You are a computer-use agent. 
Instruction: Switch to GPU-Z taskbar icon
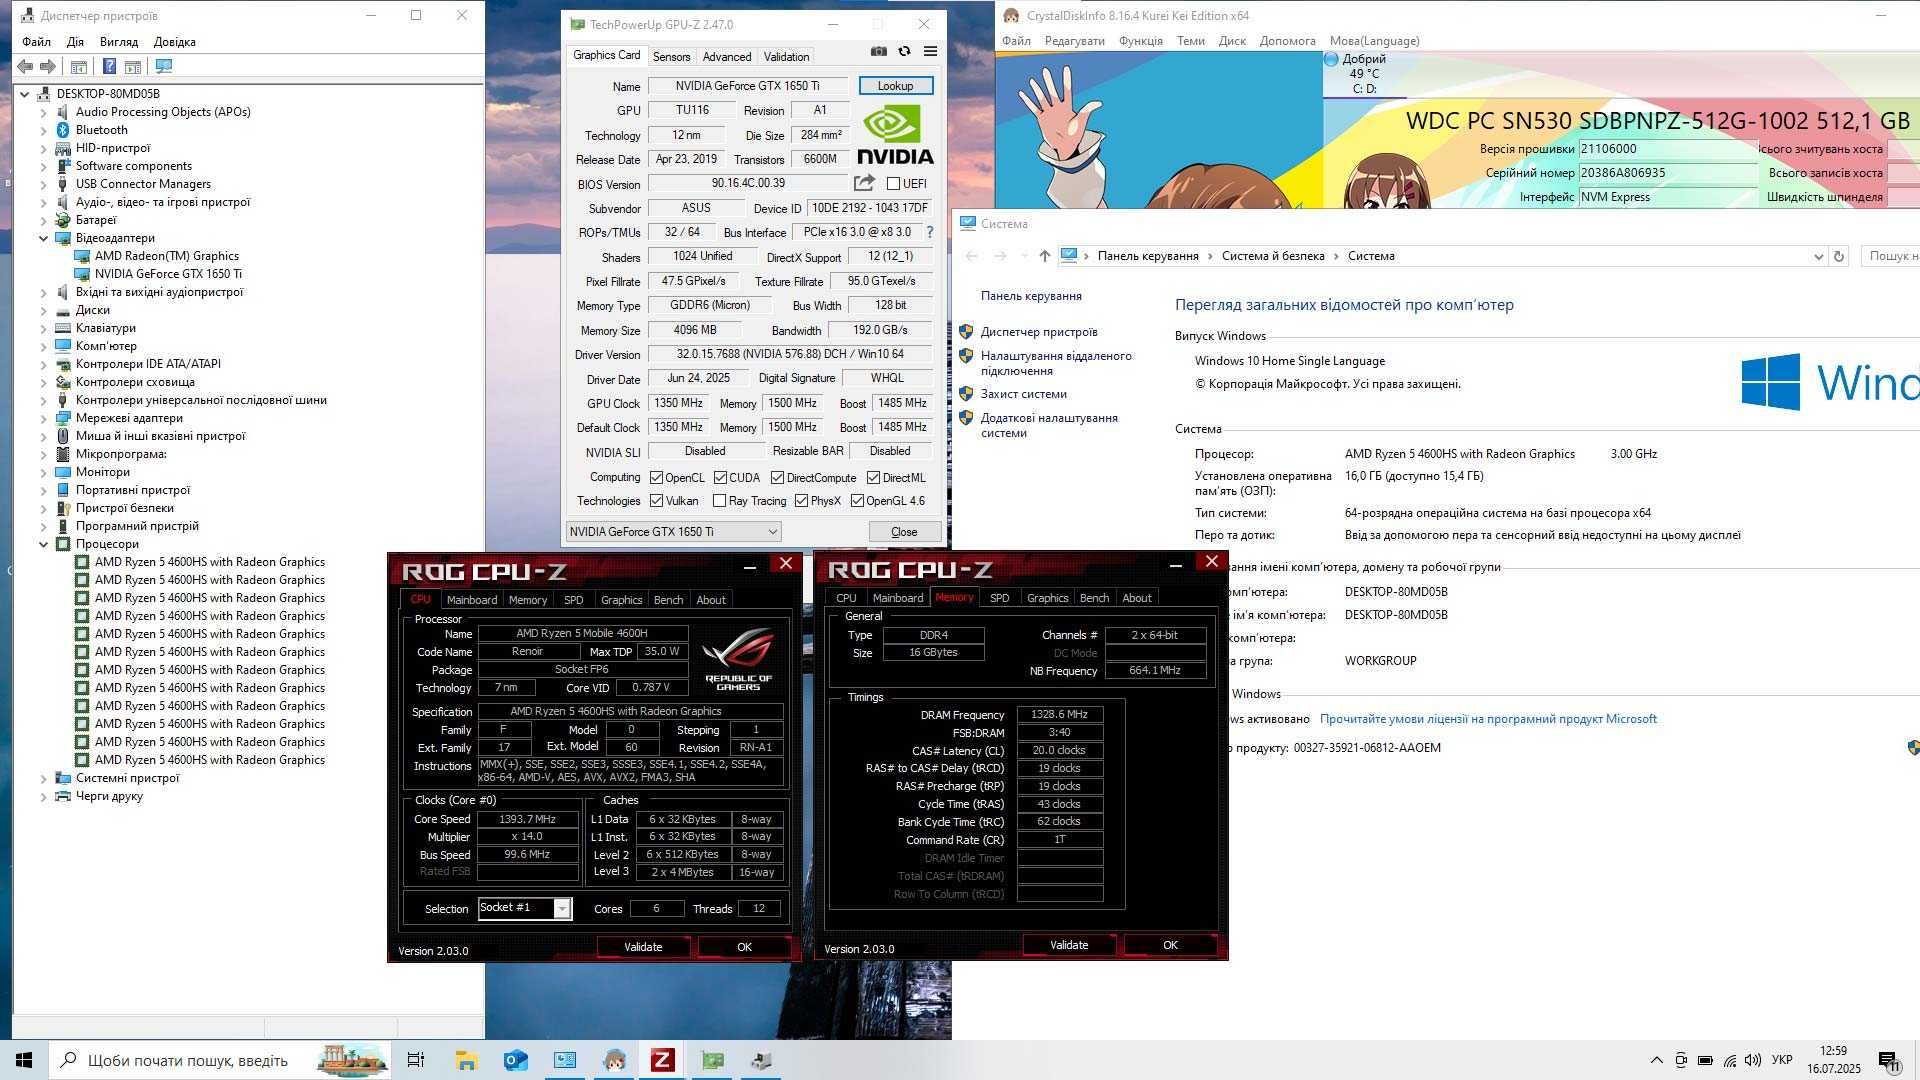pyautogui.click(x=712, y=1060)
